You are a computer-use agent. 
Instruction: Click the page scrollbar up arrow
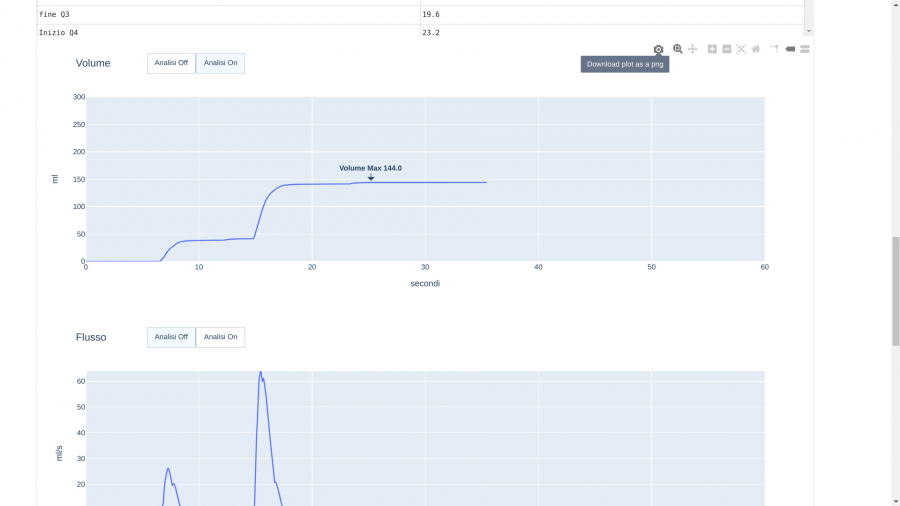[x=895, y=3]
